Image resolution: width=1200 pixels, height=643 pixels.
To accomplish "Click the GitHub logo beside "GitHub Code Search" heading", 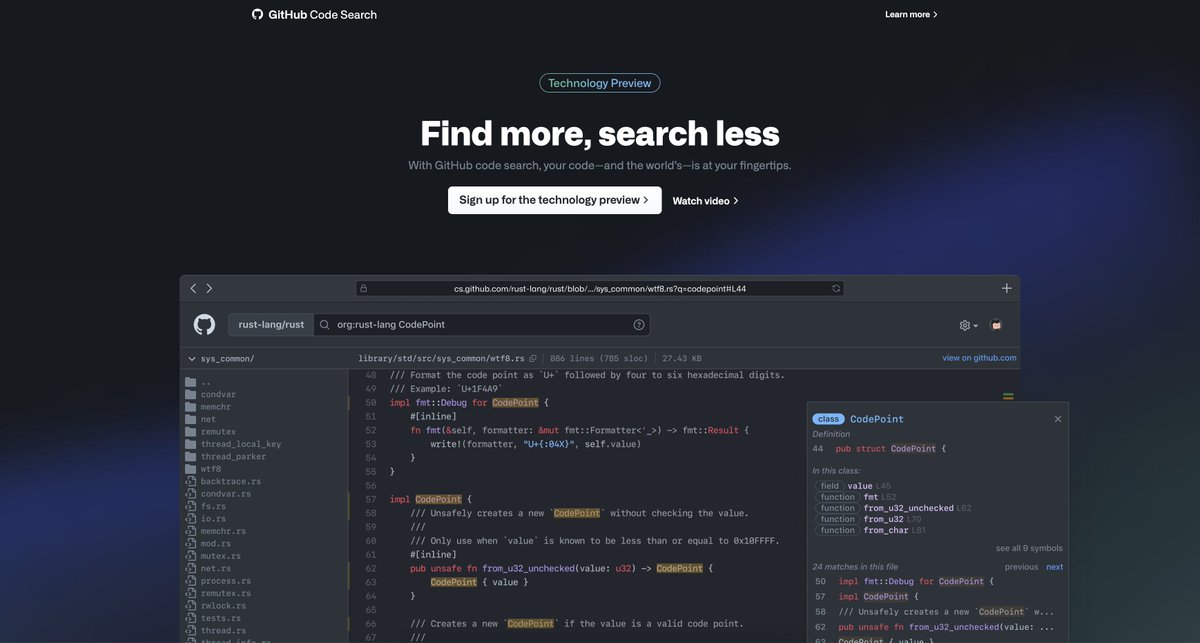I will 257,14.
